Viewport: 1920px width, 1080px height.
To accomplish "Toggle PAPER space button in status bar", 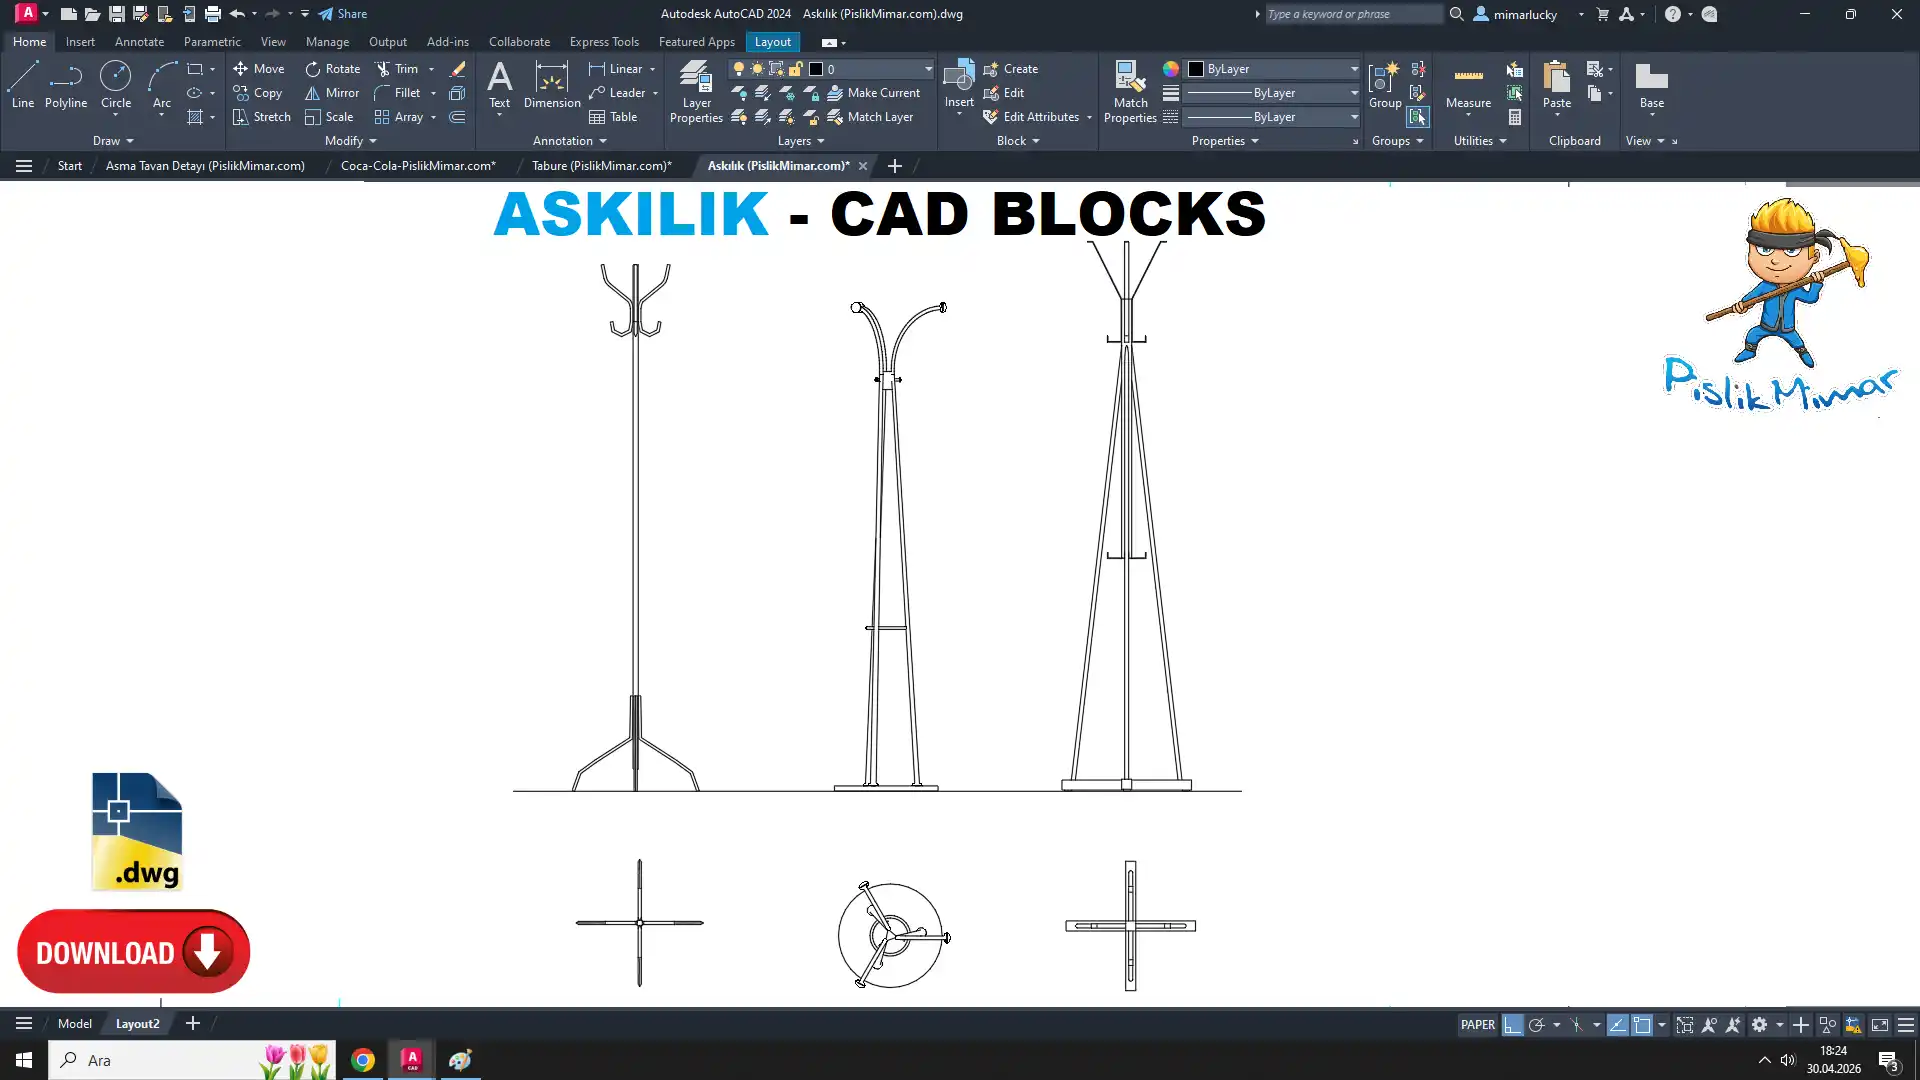I will point(1477,1025).
